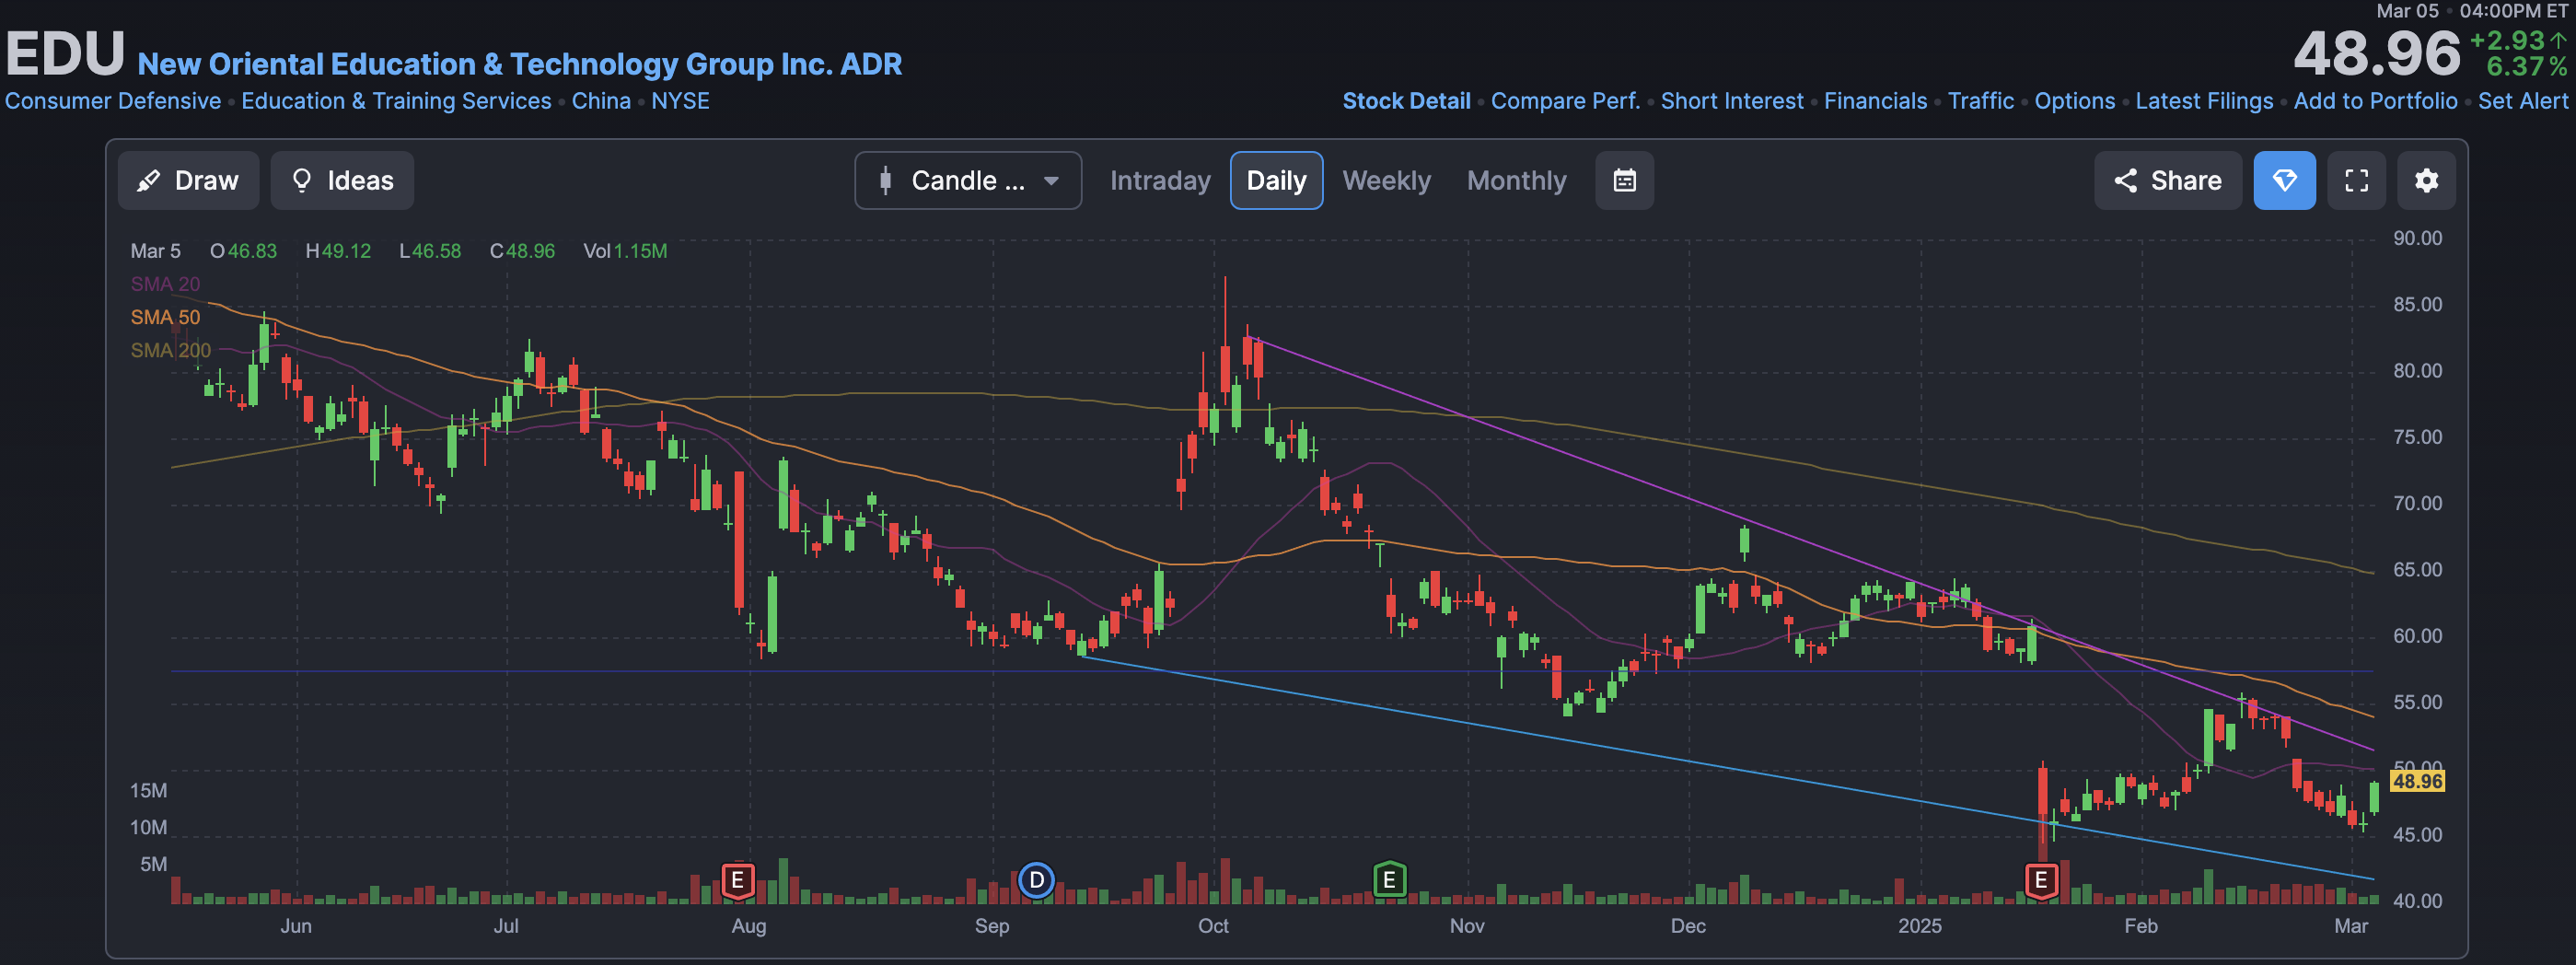Screen dimensions: 2576x965
Task: Open the Options page
Action: [x=2074, y=101]
